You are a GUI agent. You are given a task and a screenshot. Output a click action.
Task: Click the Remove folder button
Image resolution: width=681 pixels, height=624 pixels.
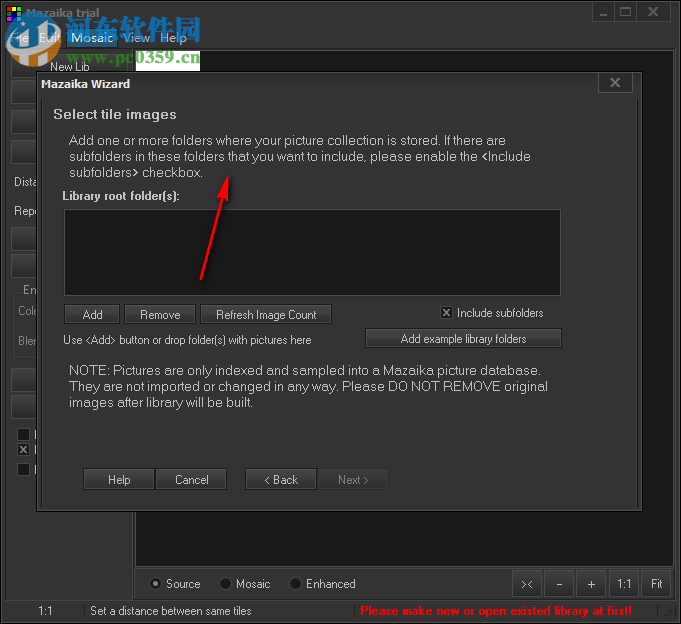click(x=160, y=314)
